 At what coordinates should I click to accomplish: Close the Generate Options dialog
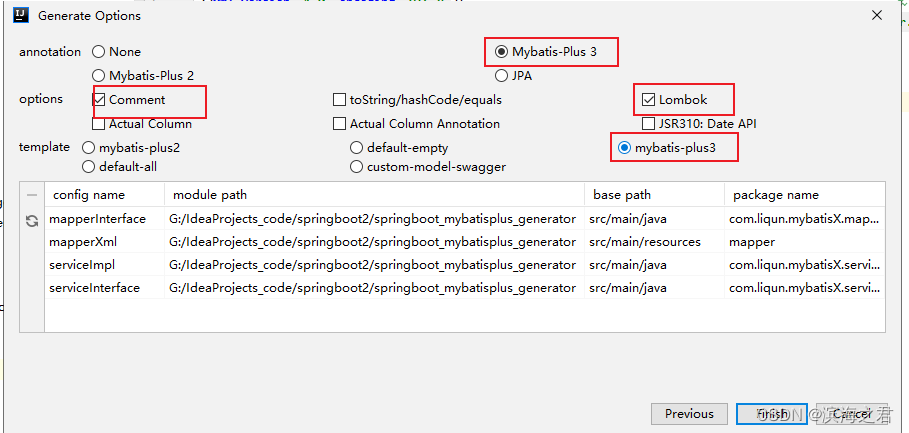(x=877, y=15)
